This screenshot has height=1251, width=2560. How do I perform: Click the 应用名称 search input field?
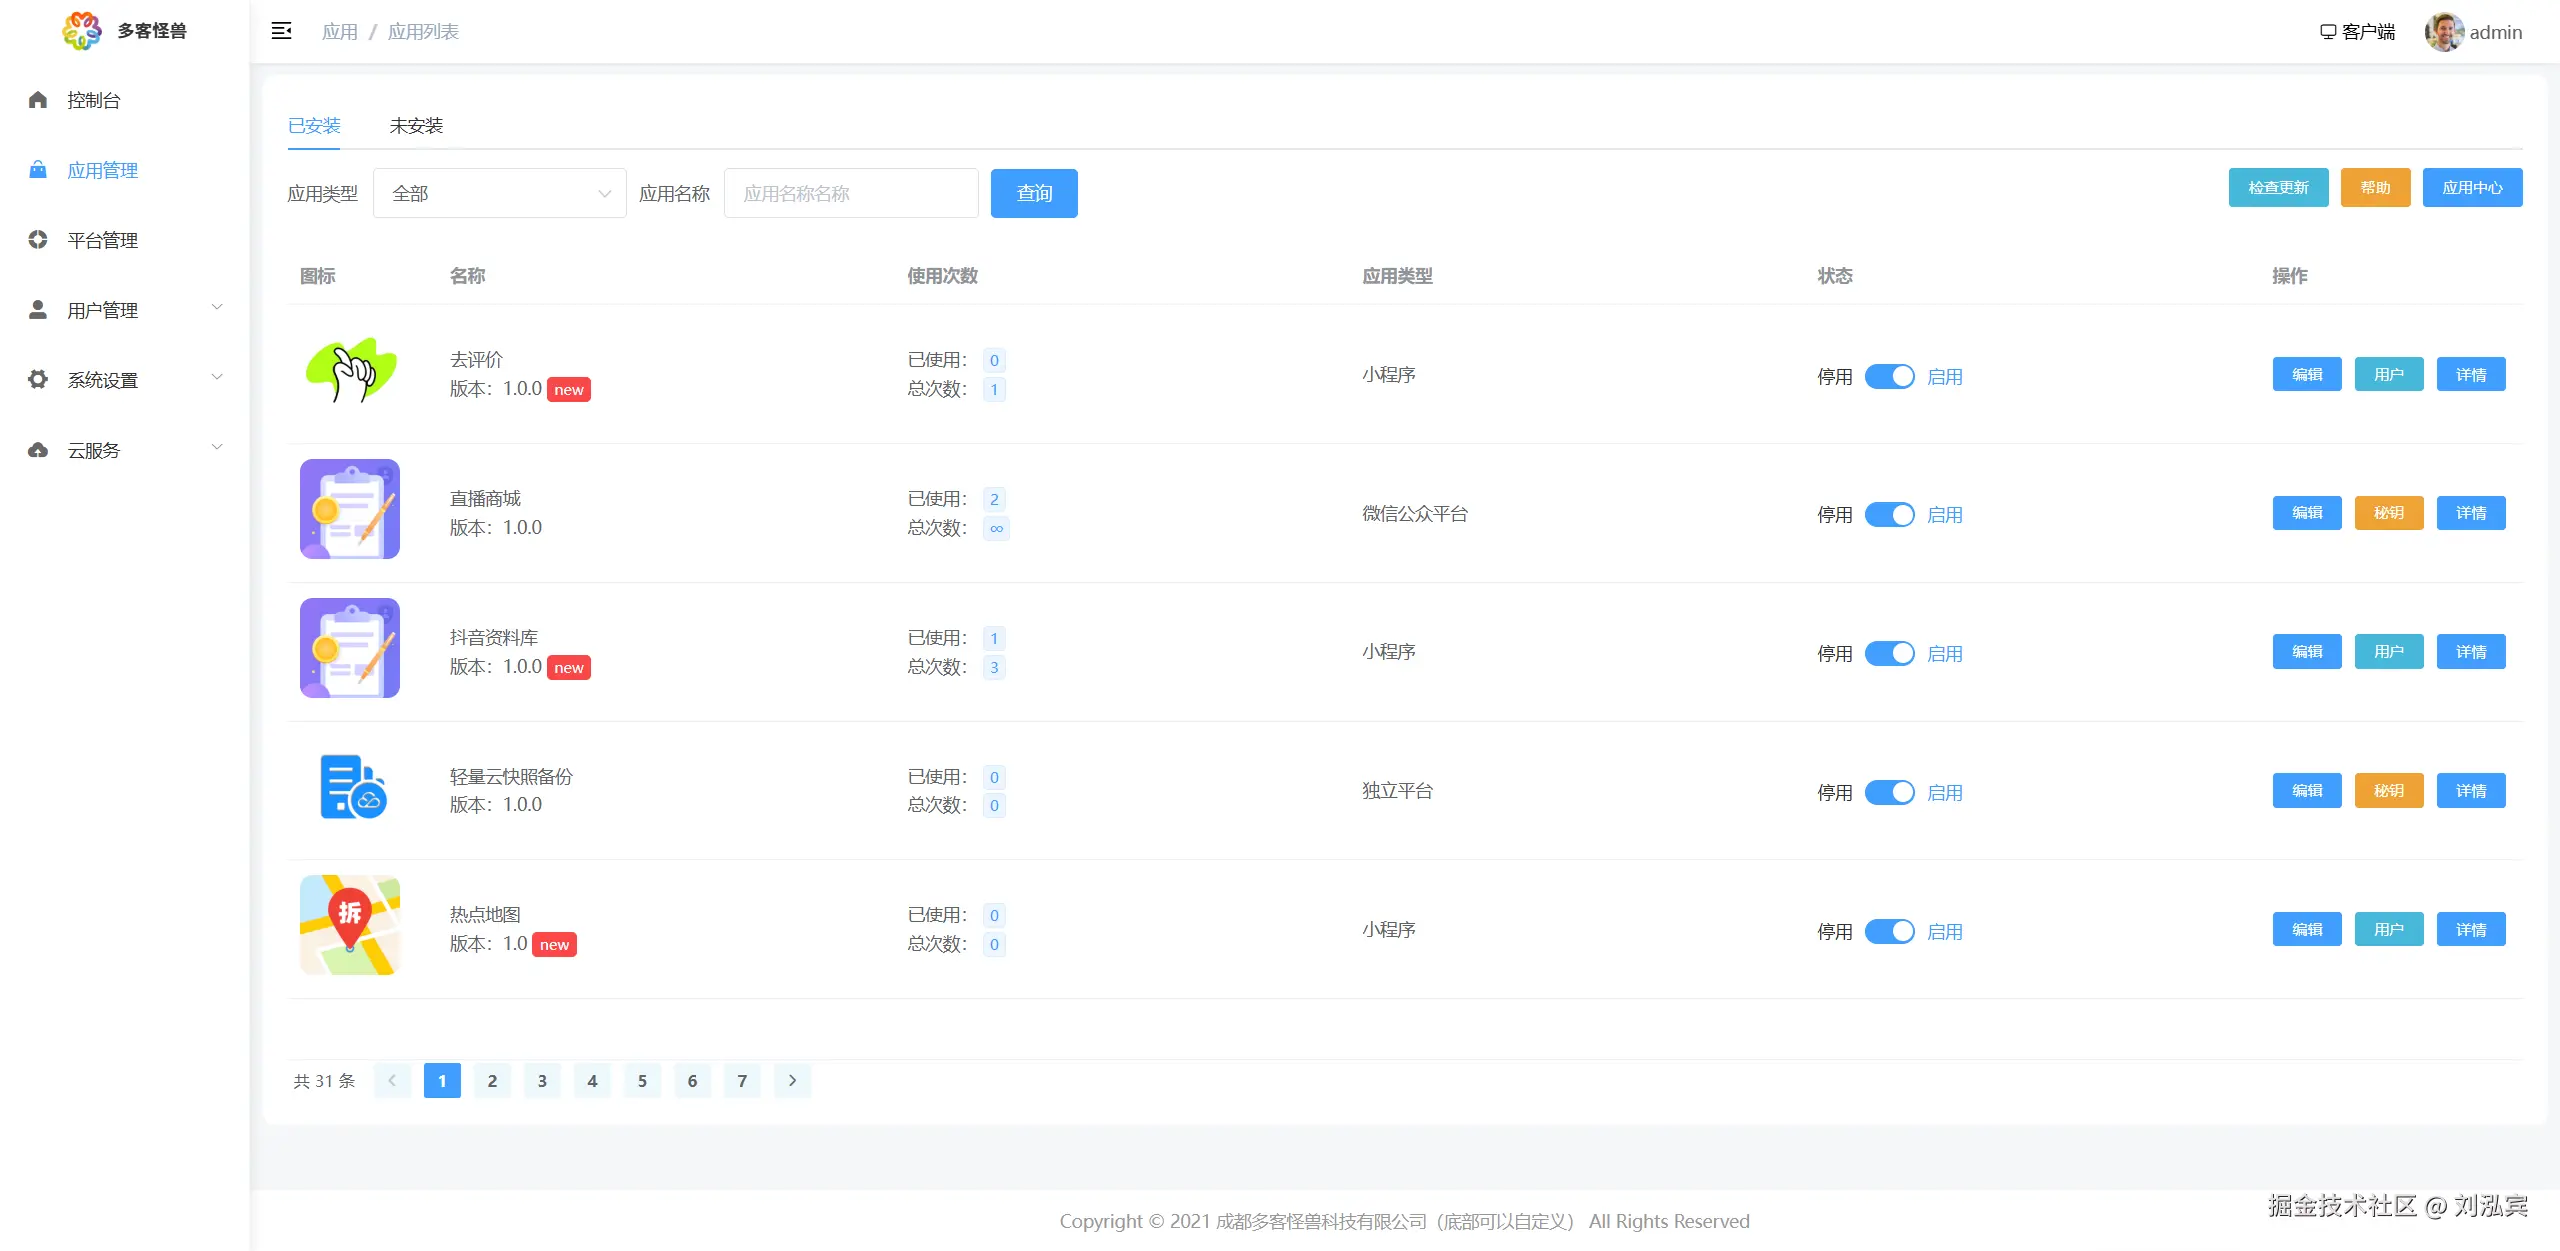tap(850, 193)
